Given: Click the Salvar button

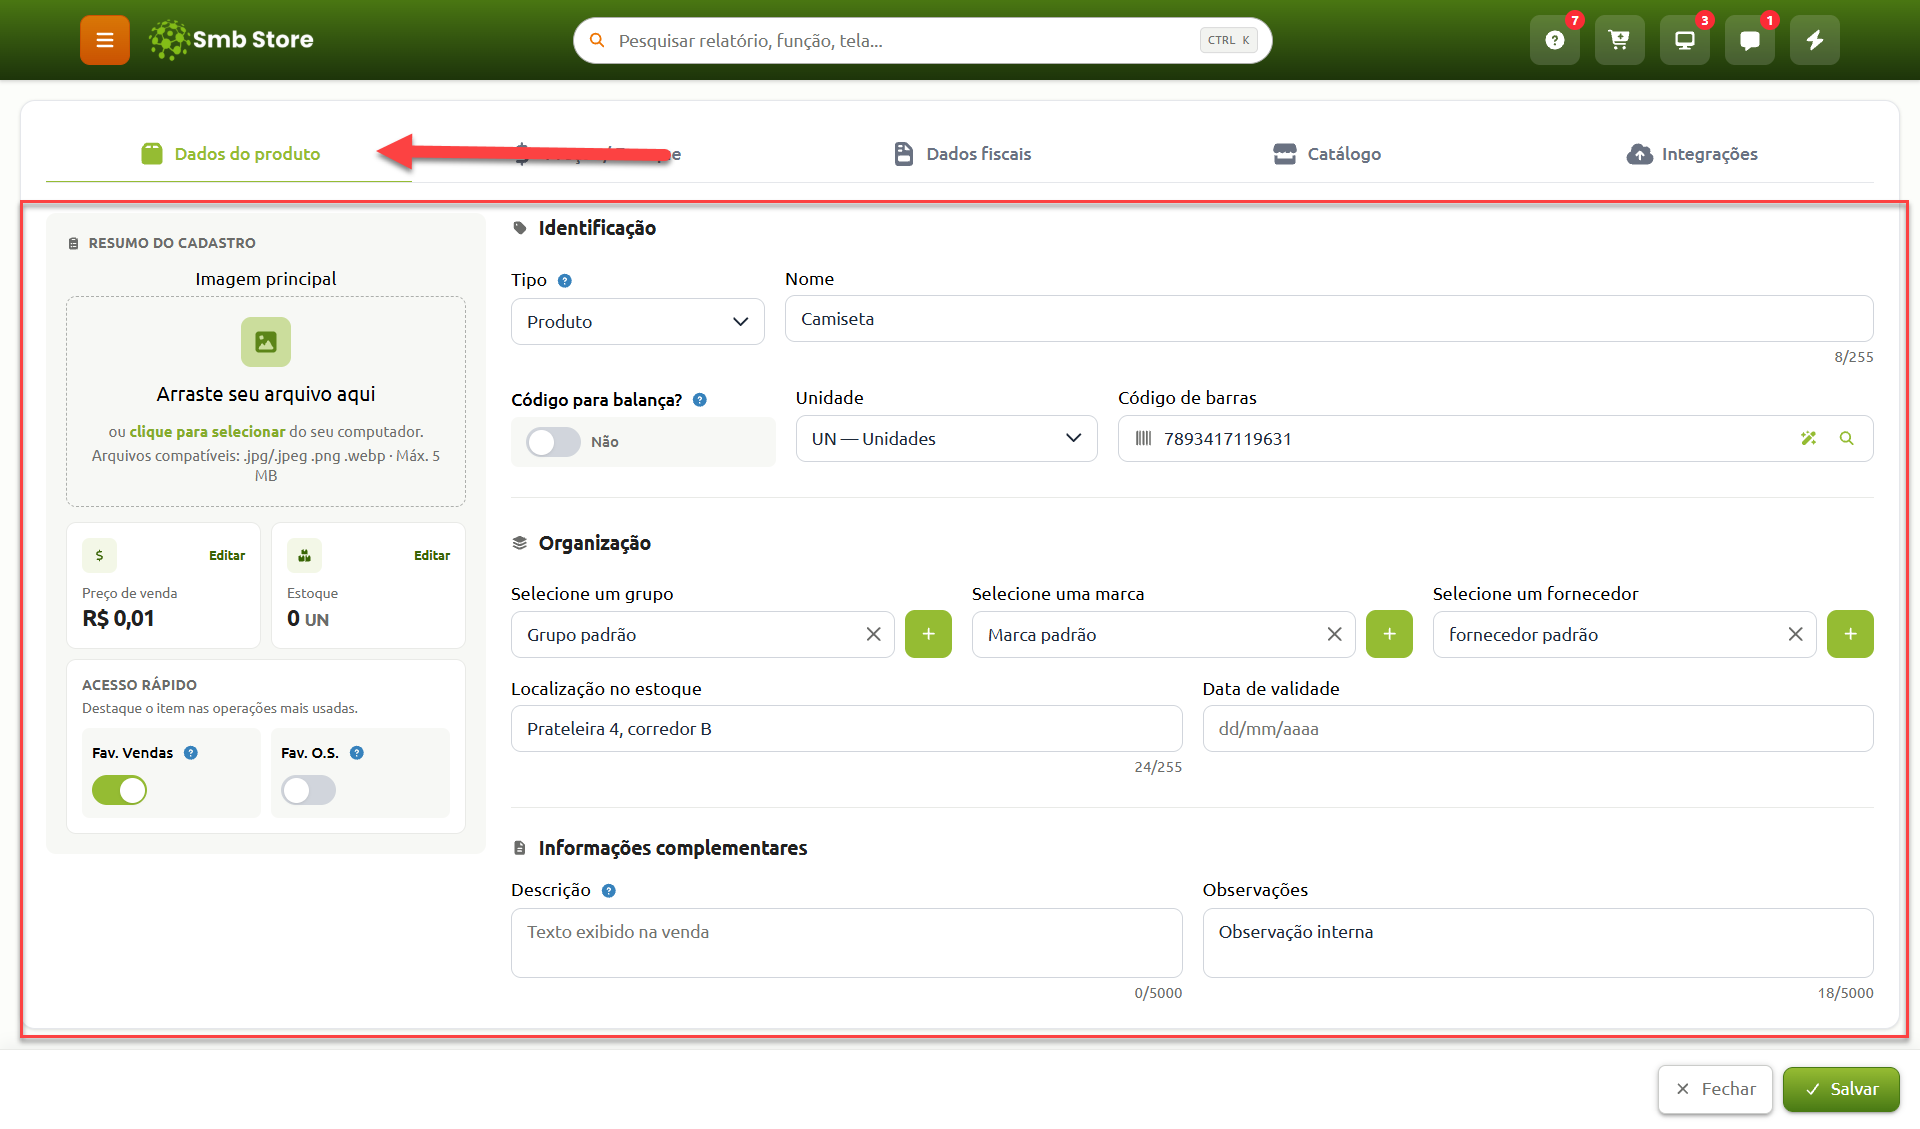Looking at the screenshot, I should pyautogui.click(x=1841, y=1089).
